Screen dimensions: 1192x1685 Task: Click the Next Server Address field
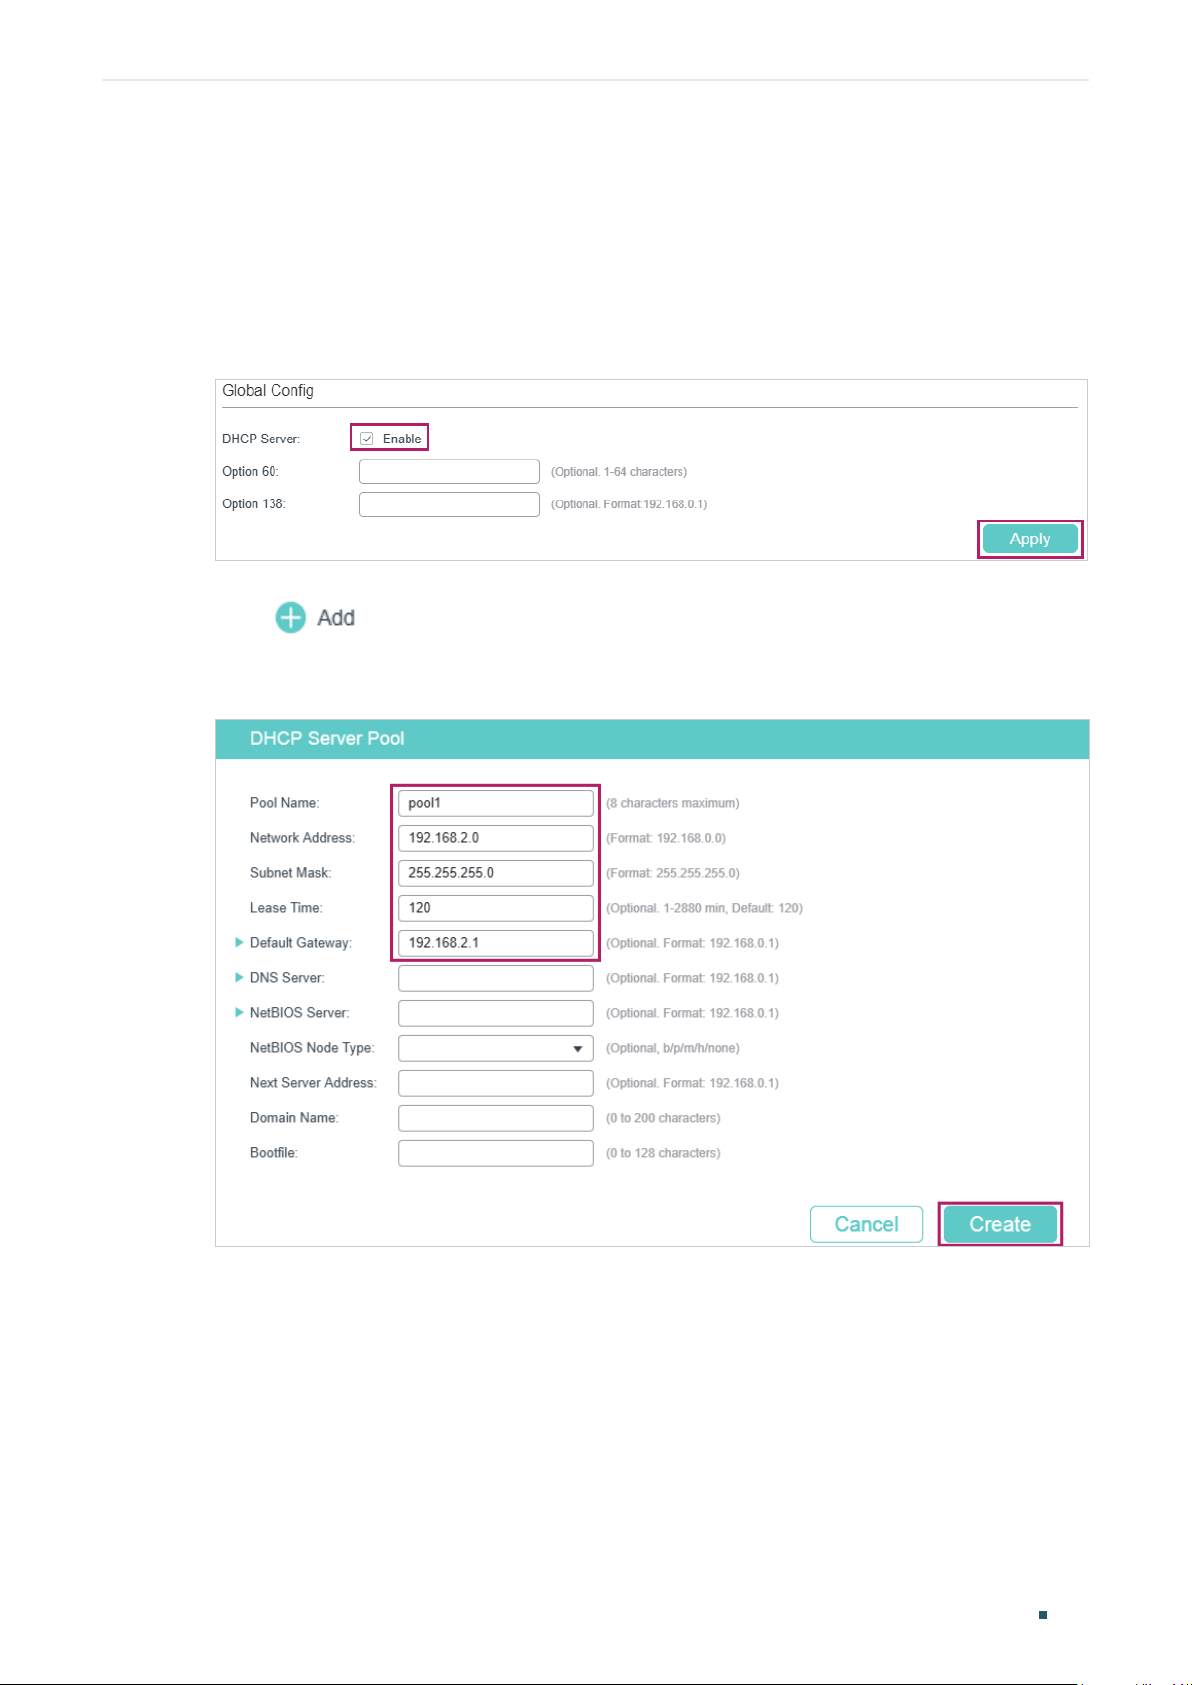(x=496, y=1083)
